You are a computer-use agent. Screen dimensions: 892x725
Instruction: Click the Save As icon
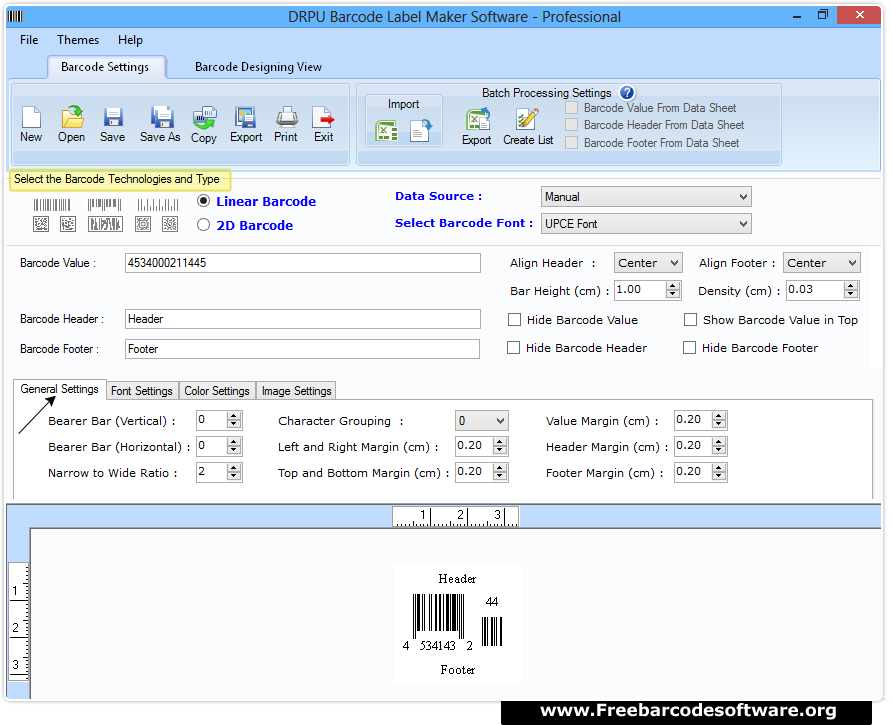coord(162,117)
